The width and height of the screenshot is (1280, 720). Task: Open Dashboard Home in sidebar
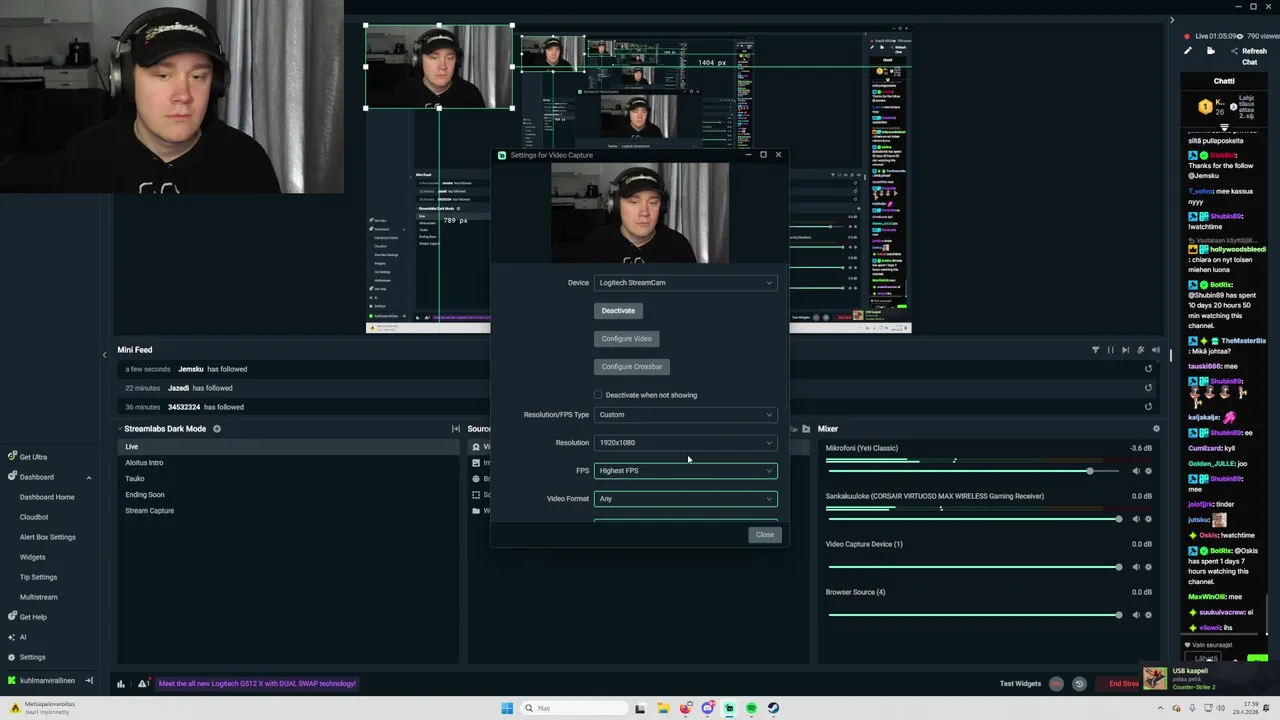click(47, 497)
